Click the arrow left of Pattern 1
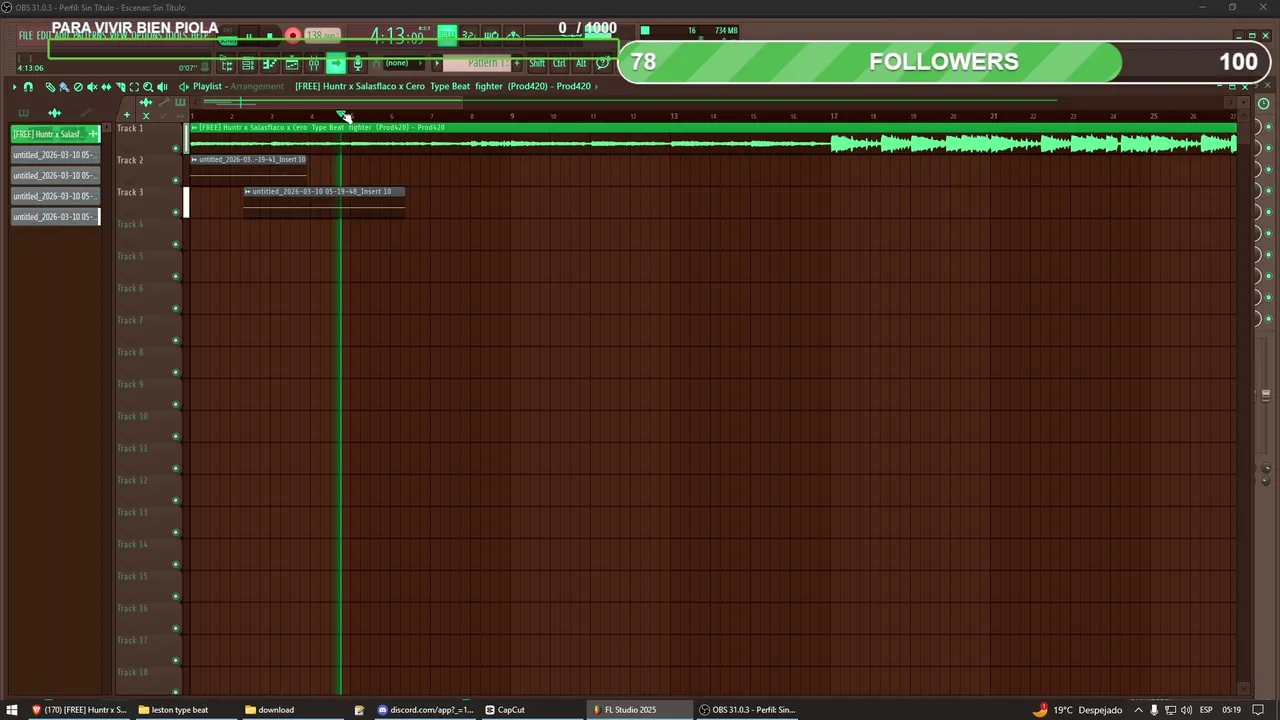 coord(437,63)
